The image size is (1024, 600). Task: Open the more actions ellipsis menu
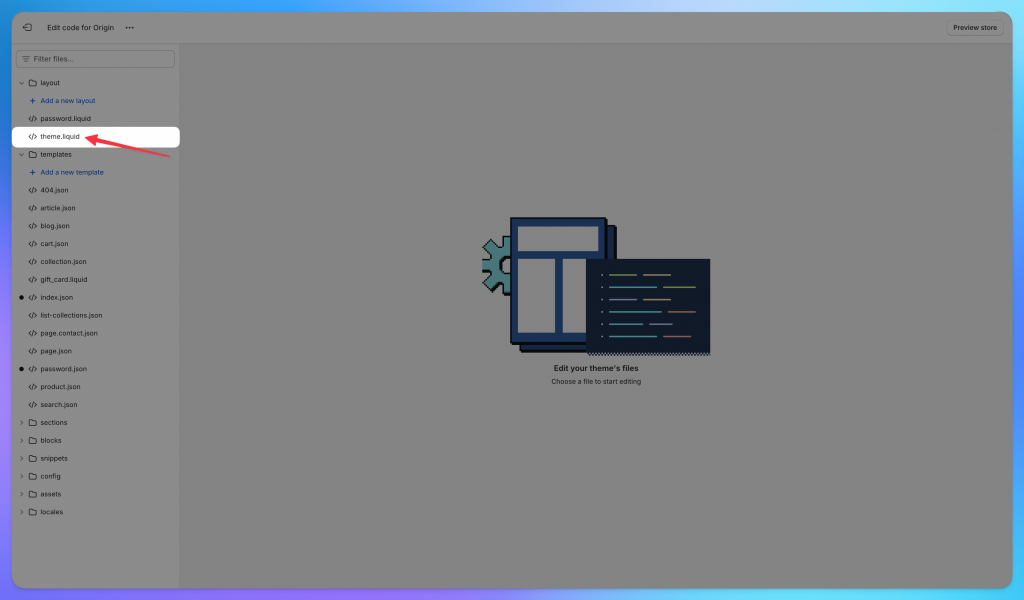pos(129,27)
